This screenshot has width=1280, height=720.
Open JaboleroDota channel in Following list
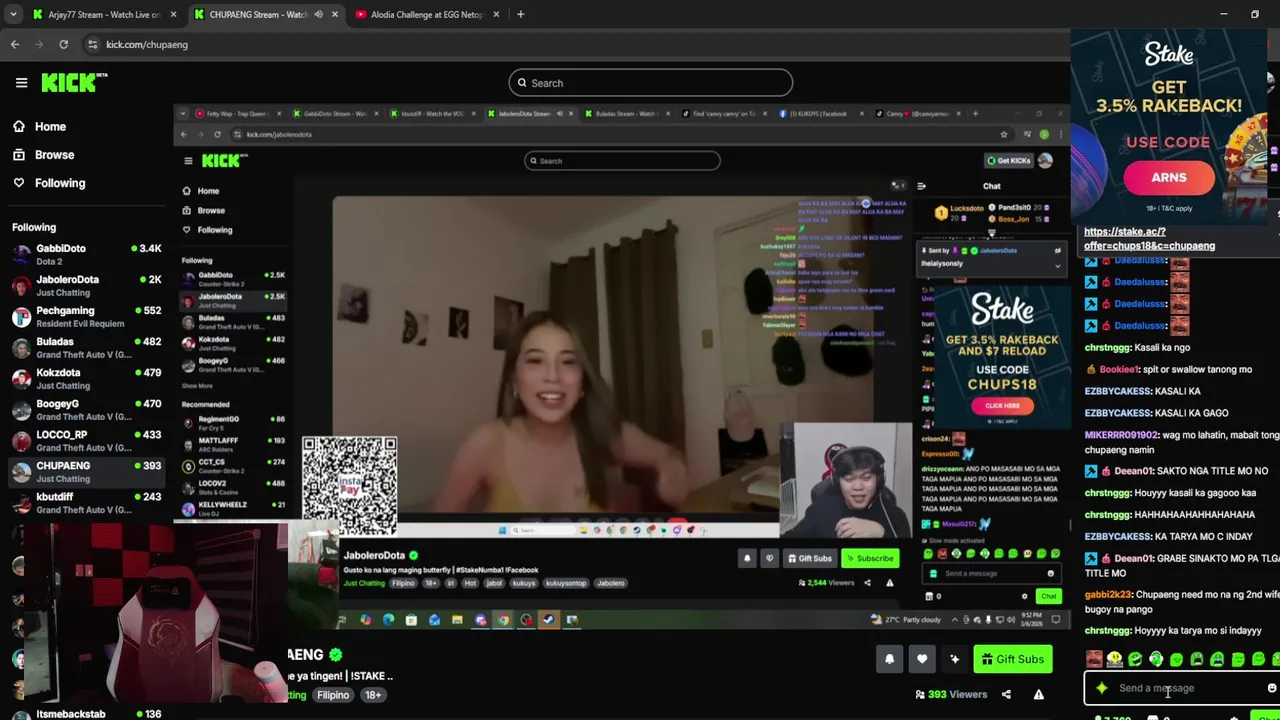85,285
